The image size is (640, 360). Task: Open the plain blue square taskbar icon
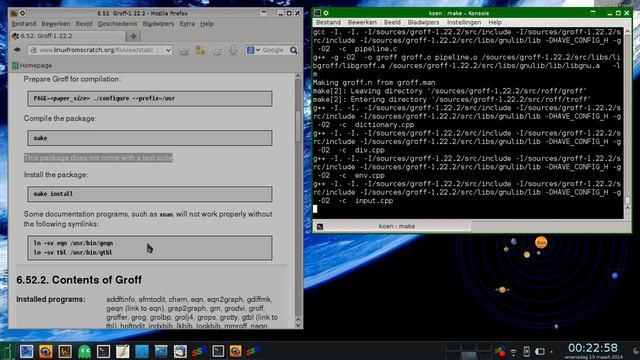(142, 351)
